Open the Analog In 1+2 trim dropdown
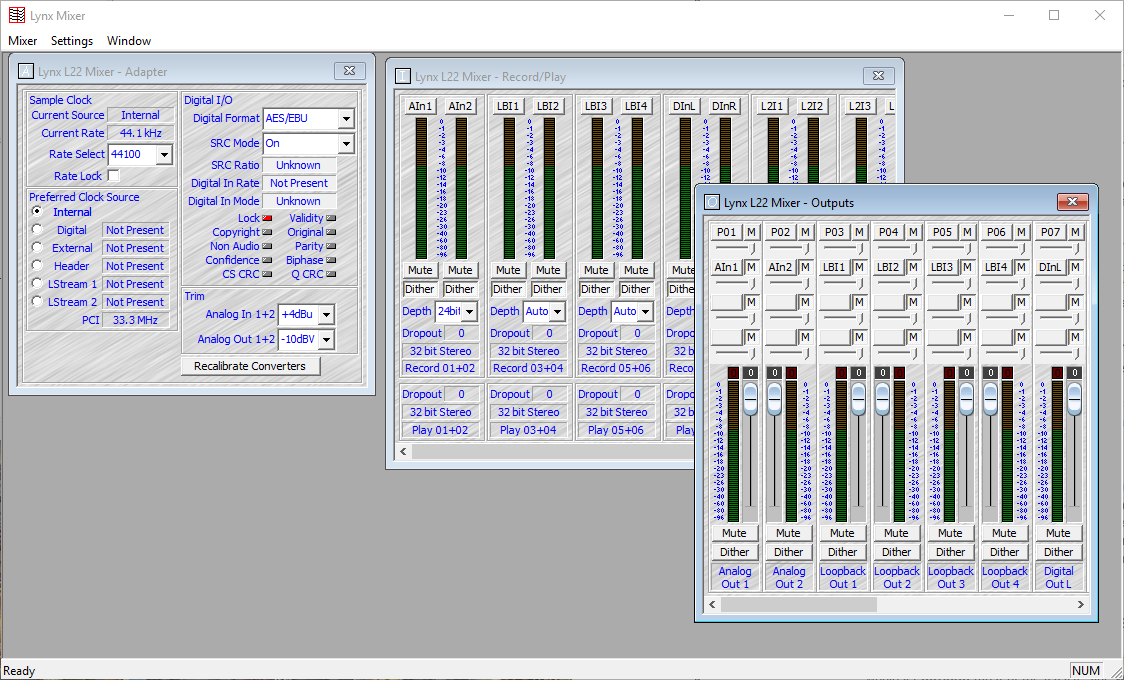The width and height of the screenshot is (1124, 680). pyautogui.click(x=326, y=314)
